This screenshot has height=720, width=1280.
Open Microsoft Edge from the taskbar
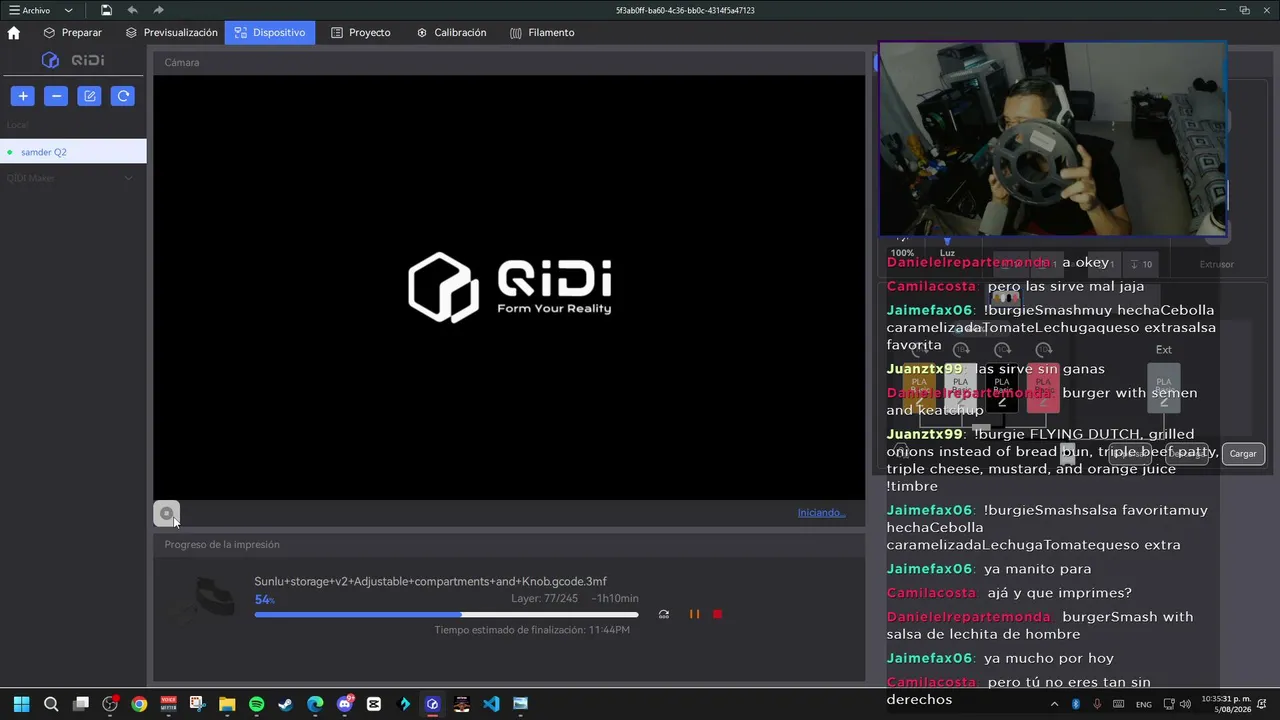pos(315,704)
